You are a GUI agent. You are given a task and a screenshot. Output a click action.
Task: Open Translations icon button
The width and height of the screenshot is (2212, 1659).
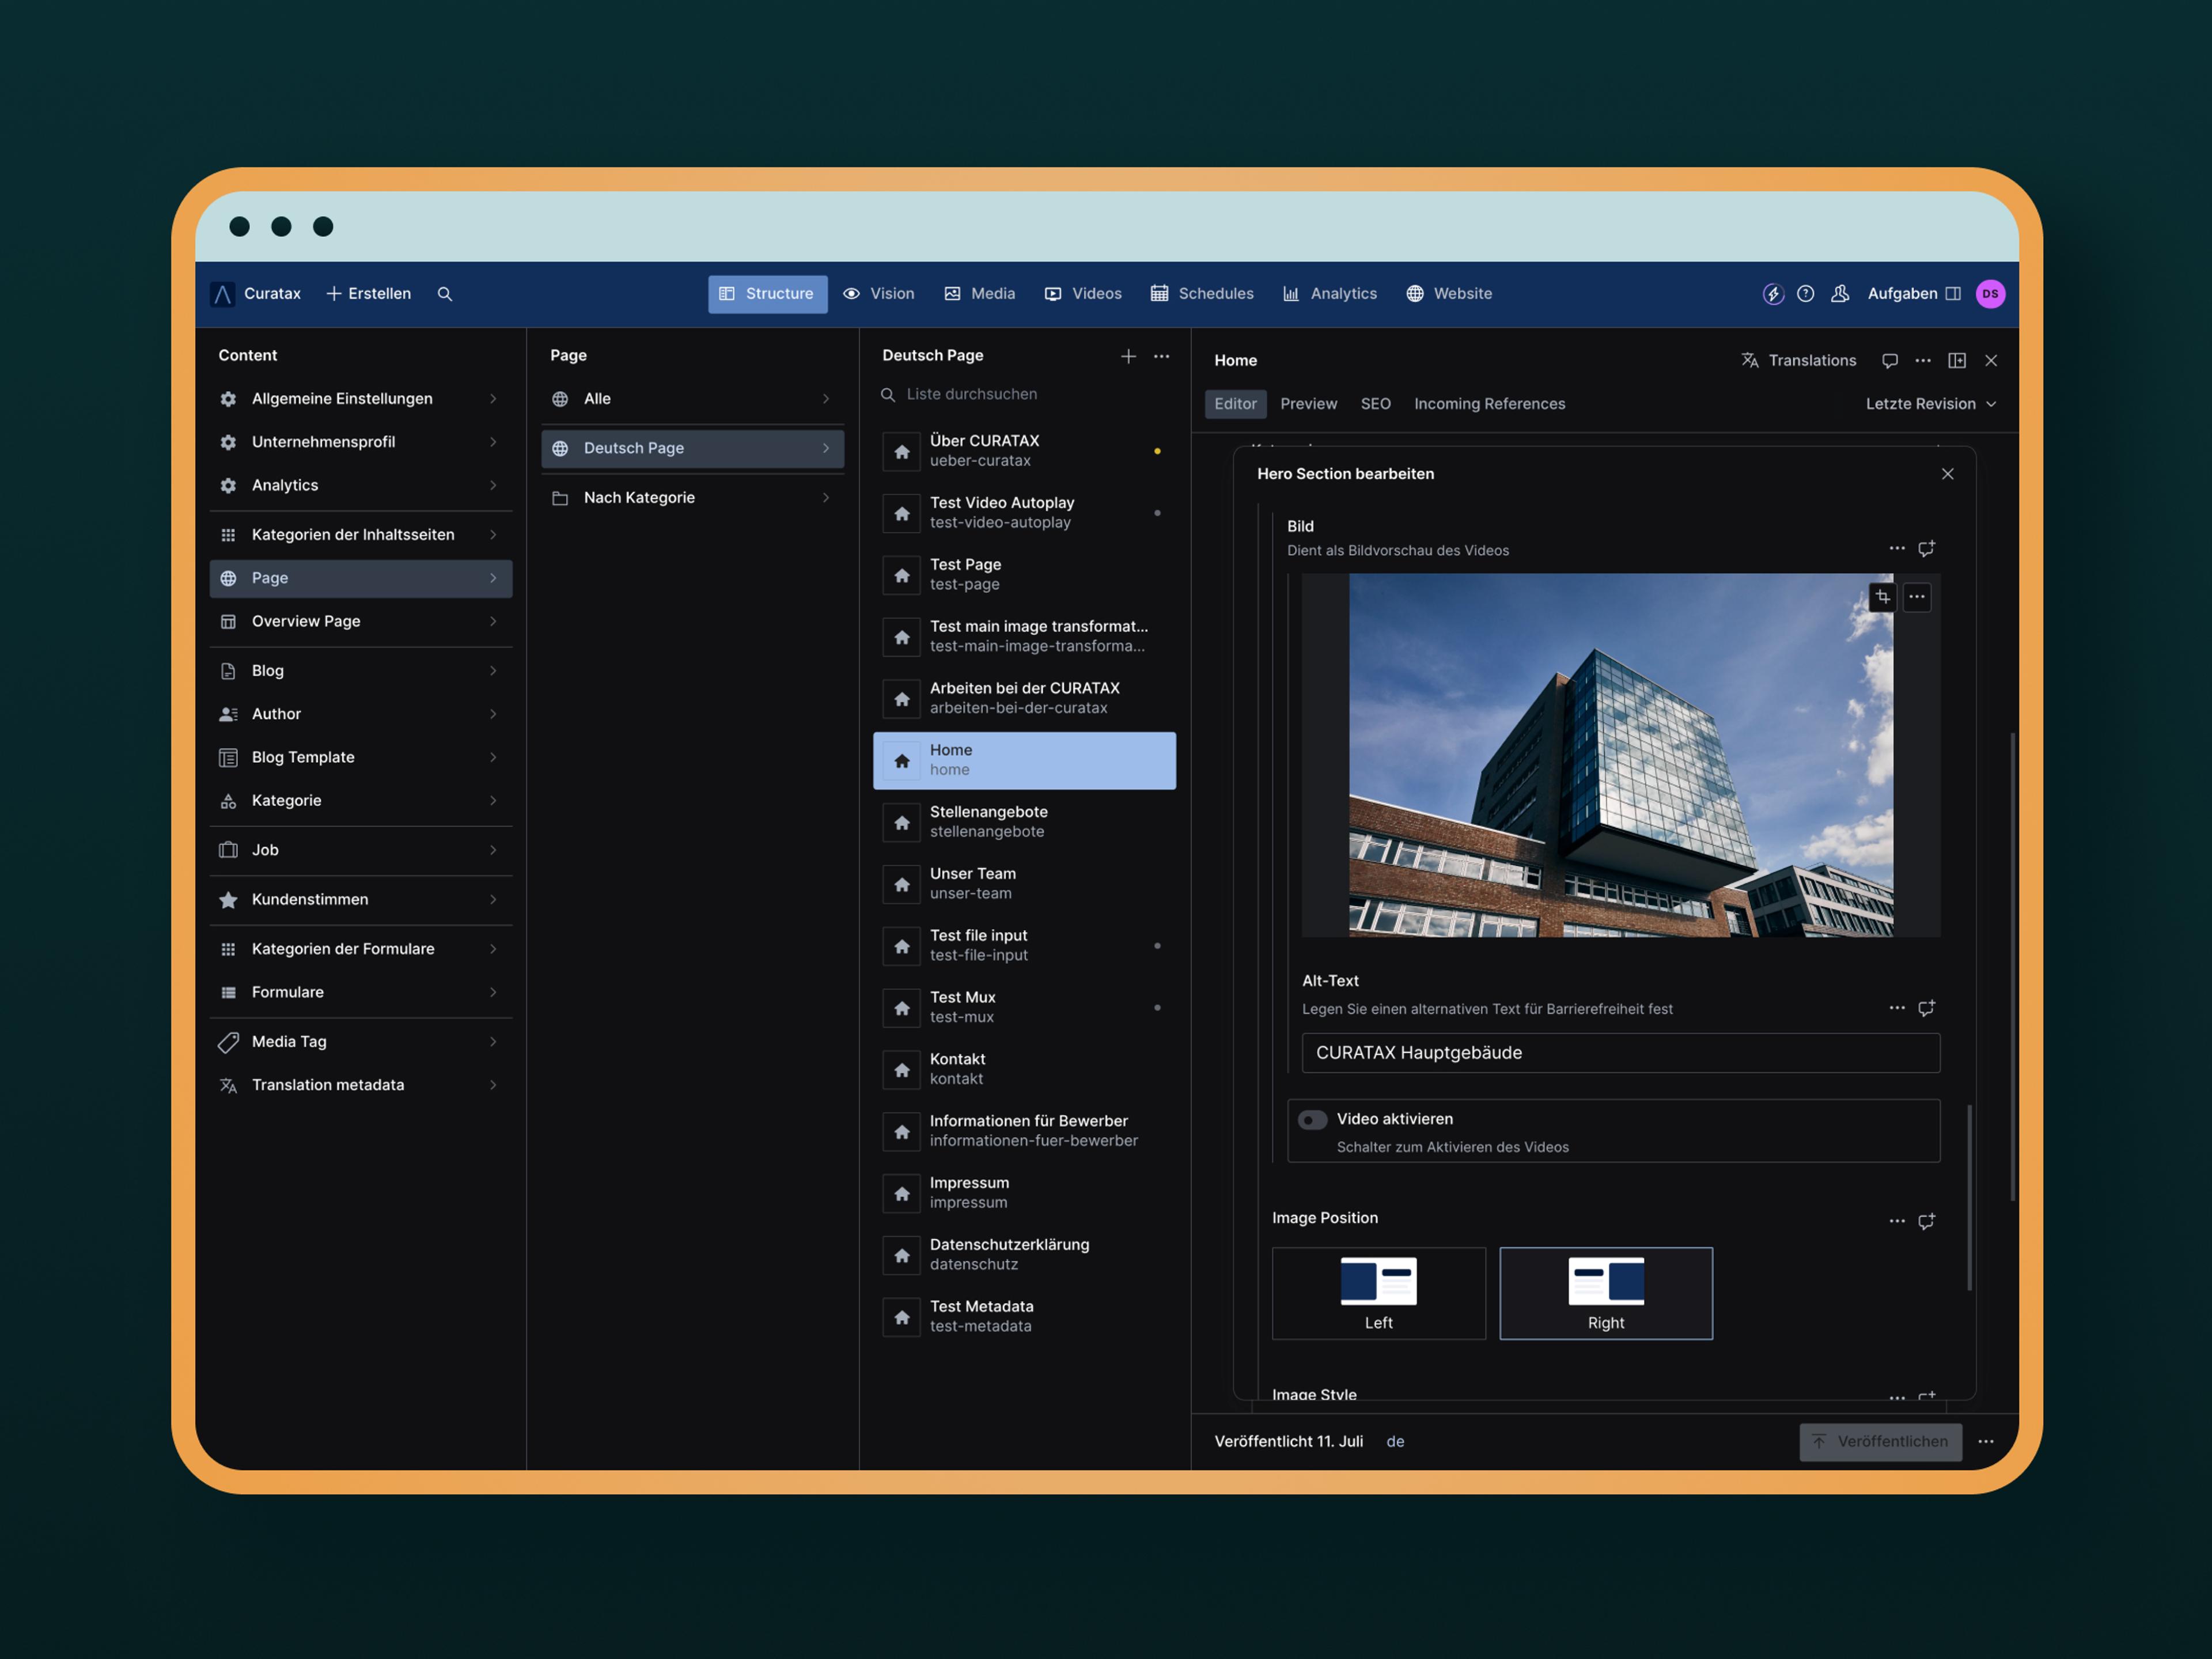point(1798,361)
